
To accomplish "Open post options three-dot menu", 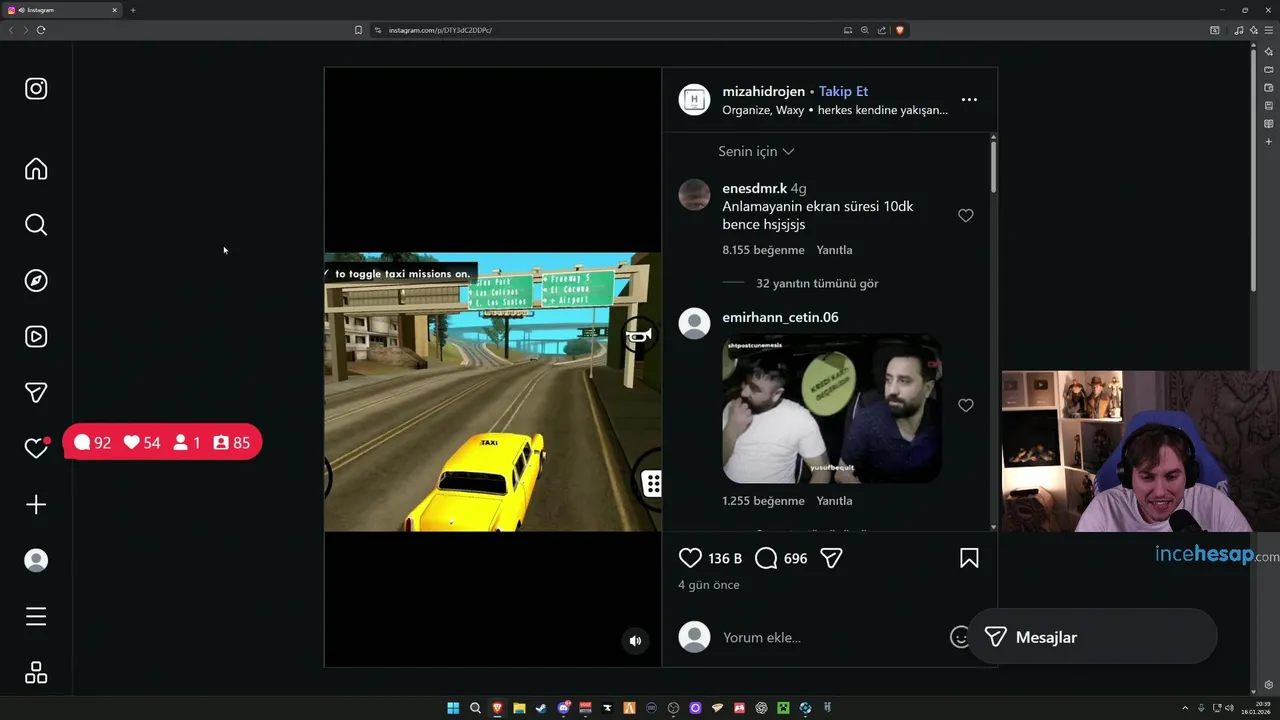I will [x=969, y=100].
